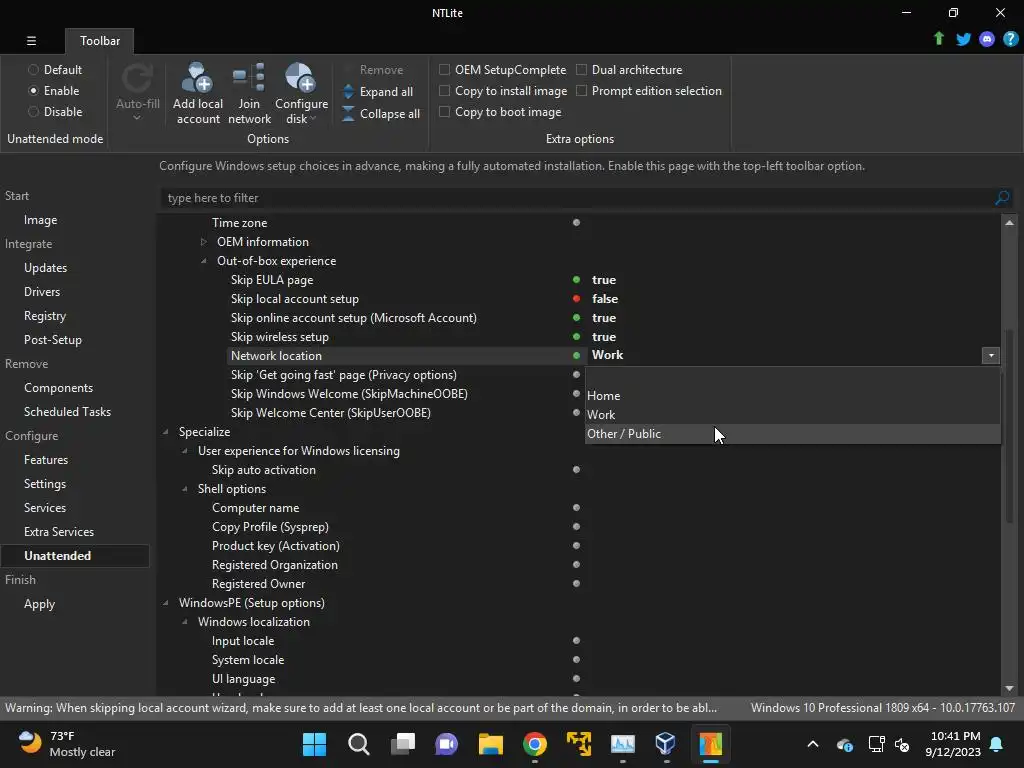Open the Components page

coord(58,388)
